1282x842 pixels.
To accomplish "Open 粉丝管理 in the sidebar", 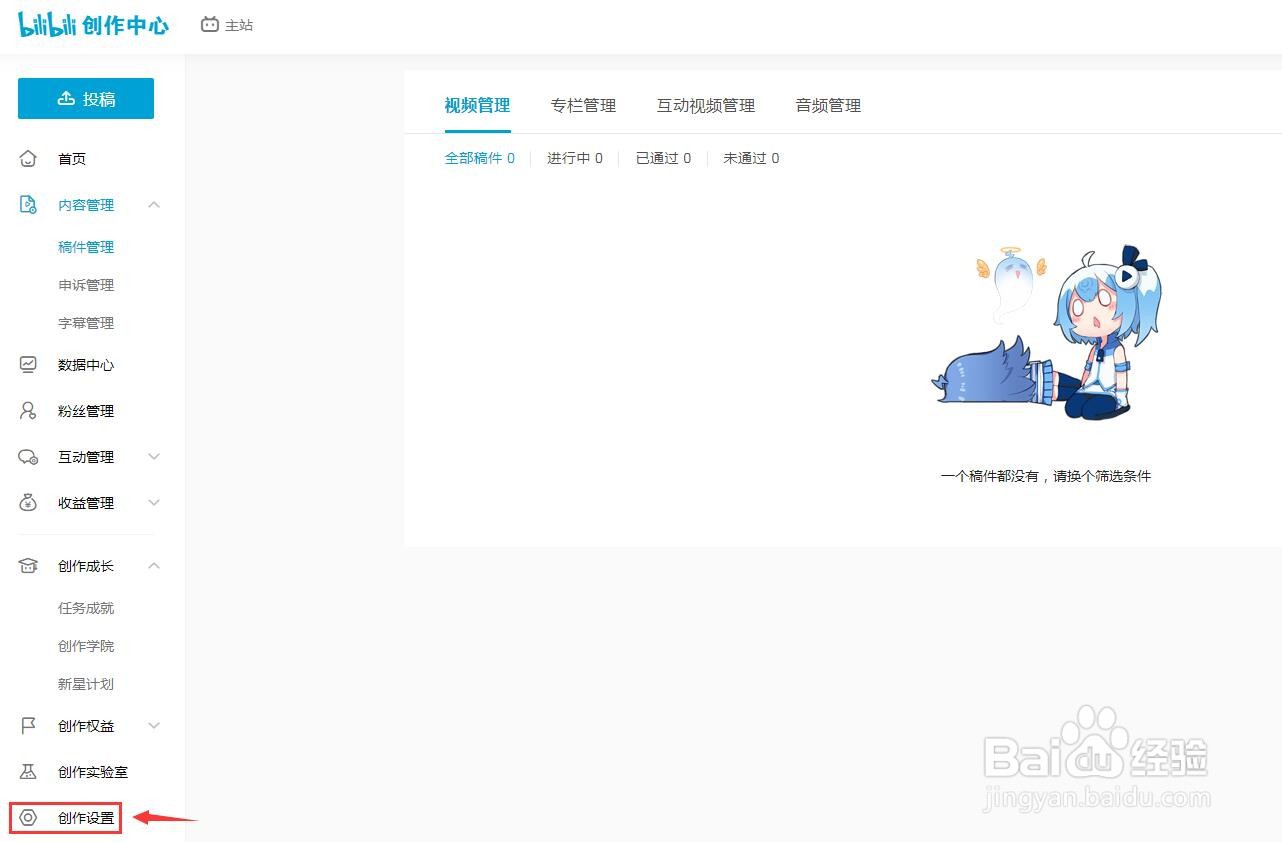I will (86, 411).
